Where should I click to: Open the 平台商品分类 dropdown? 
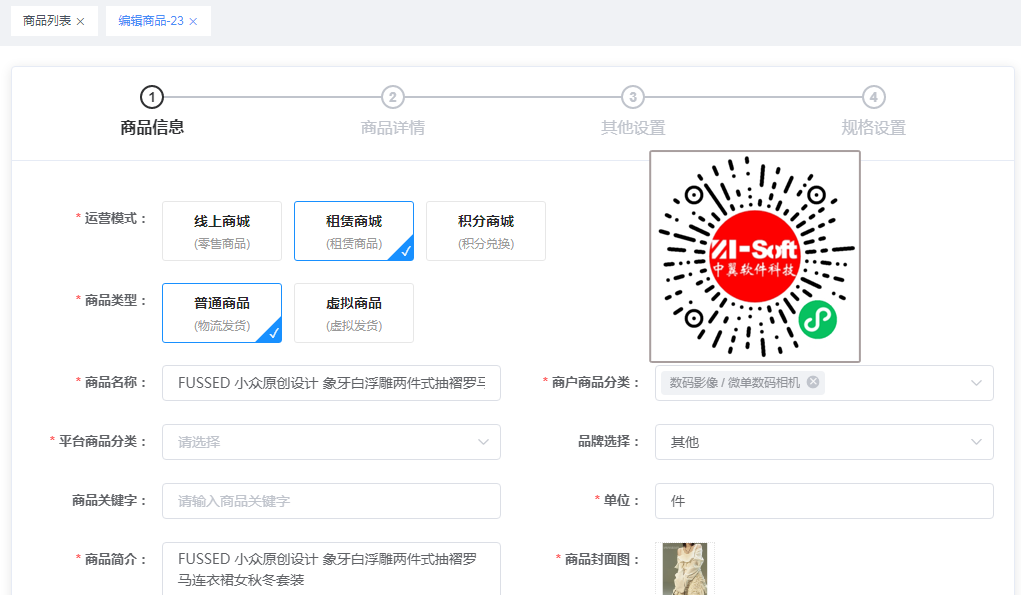pos(331,442)
